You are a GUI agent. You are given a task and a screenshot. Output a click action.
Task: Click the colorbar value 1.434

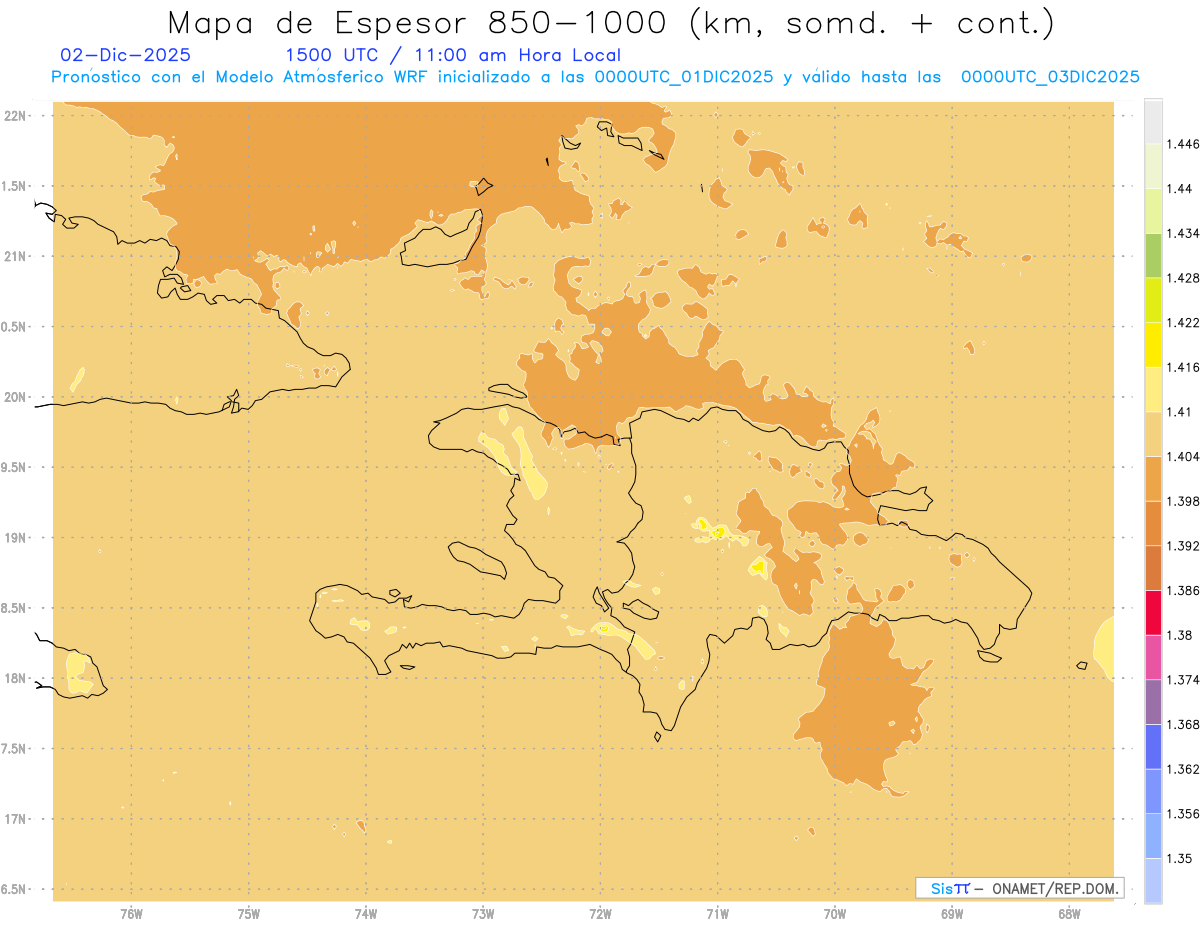1183,233
